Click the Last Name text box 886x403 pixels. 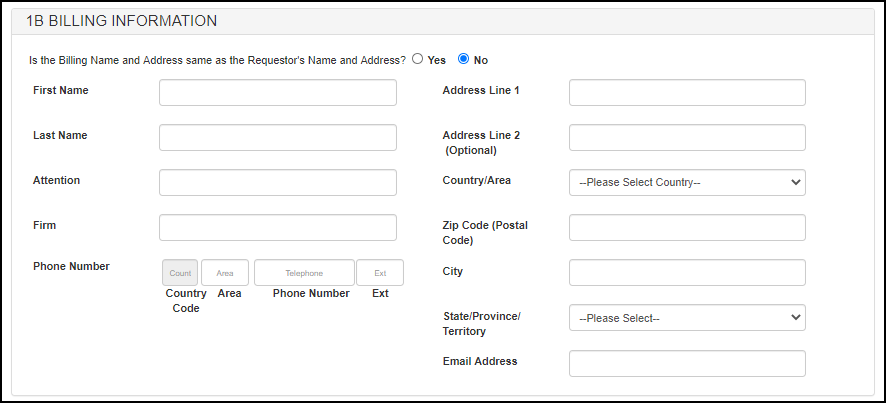point(277,138)
